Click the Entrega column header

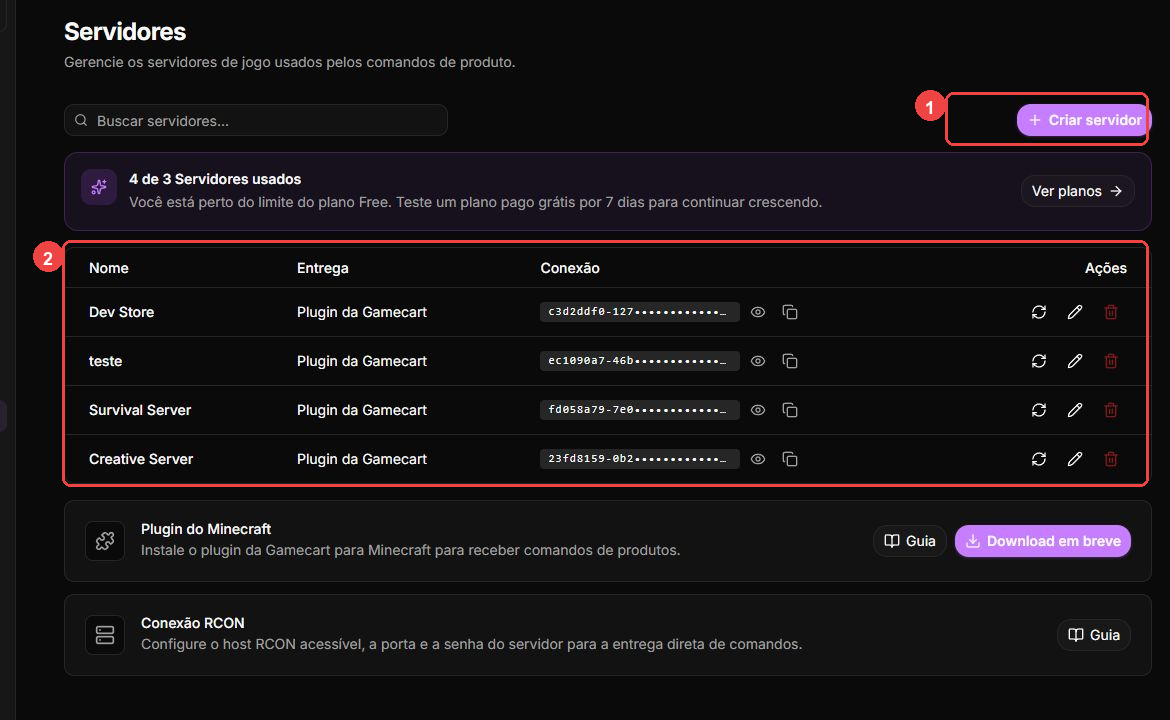tap(322, 268)
